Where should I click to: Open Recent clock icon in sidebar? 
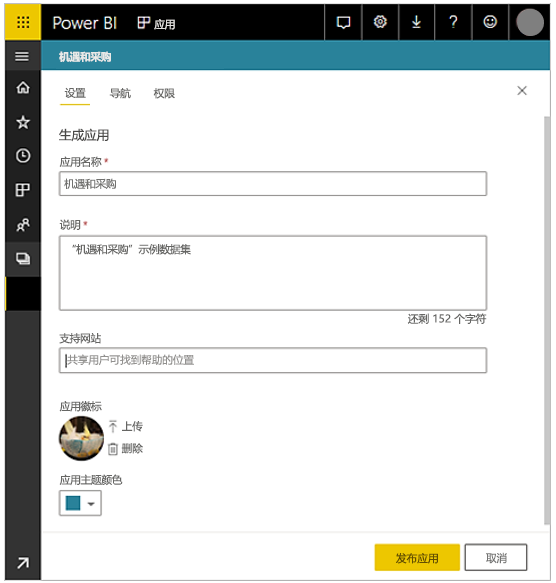[x=23, y=155]
